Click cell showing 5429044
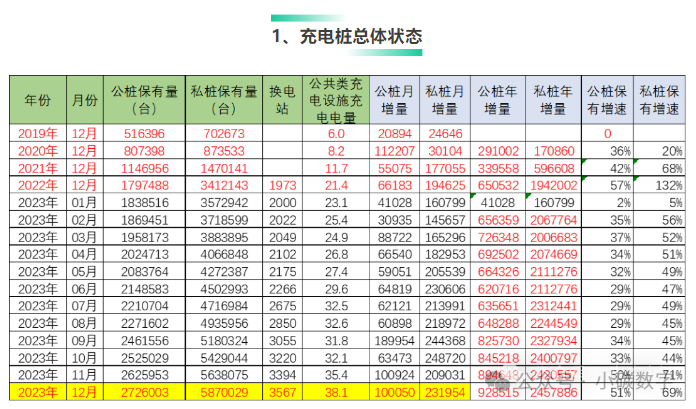The width and height of the screenshot is (696, 409). click(224, 358)
